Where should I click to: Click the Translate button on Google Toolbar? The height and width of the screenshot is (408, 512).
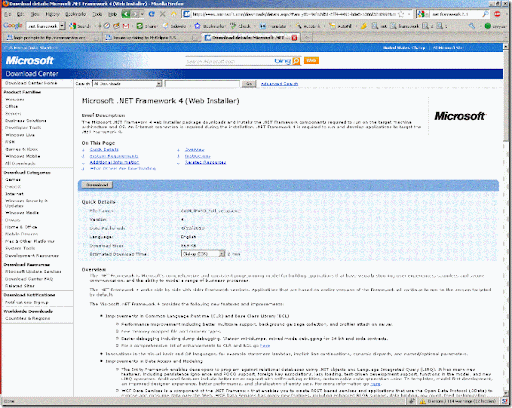tap(273, 26)
